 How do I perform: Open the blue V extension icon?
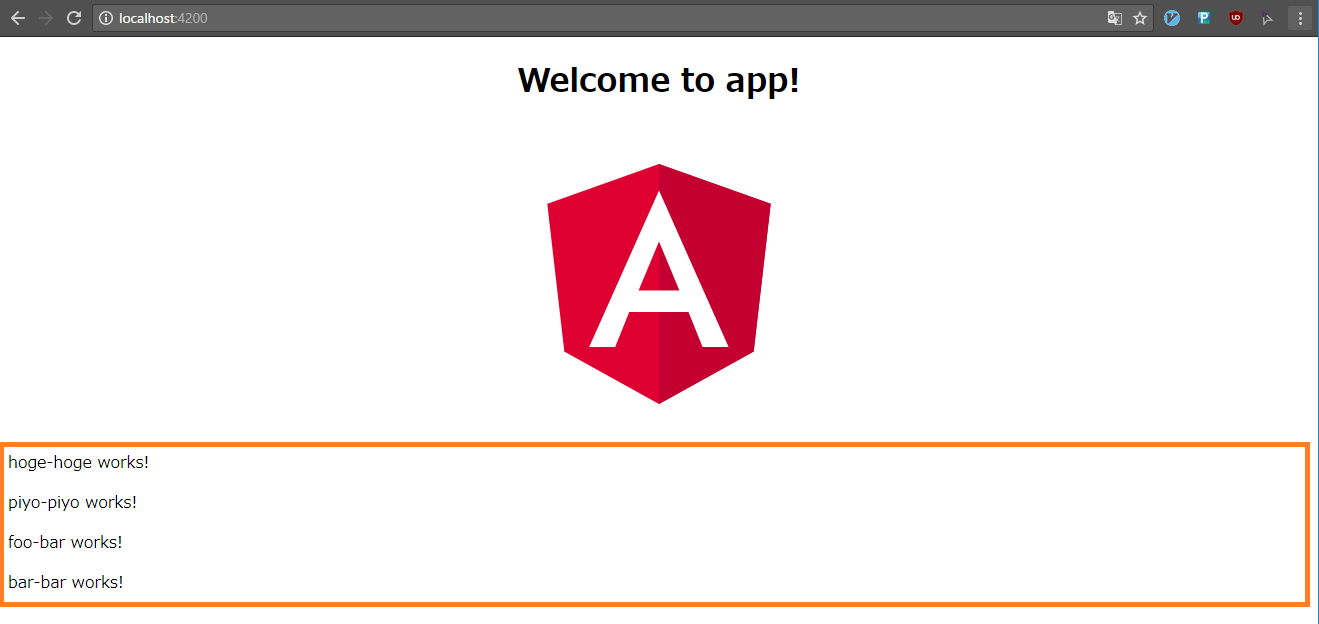click(x=1171, y=18)
